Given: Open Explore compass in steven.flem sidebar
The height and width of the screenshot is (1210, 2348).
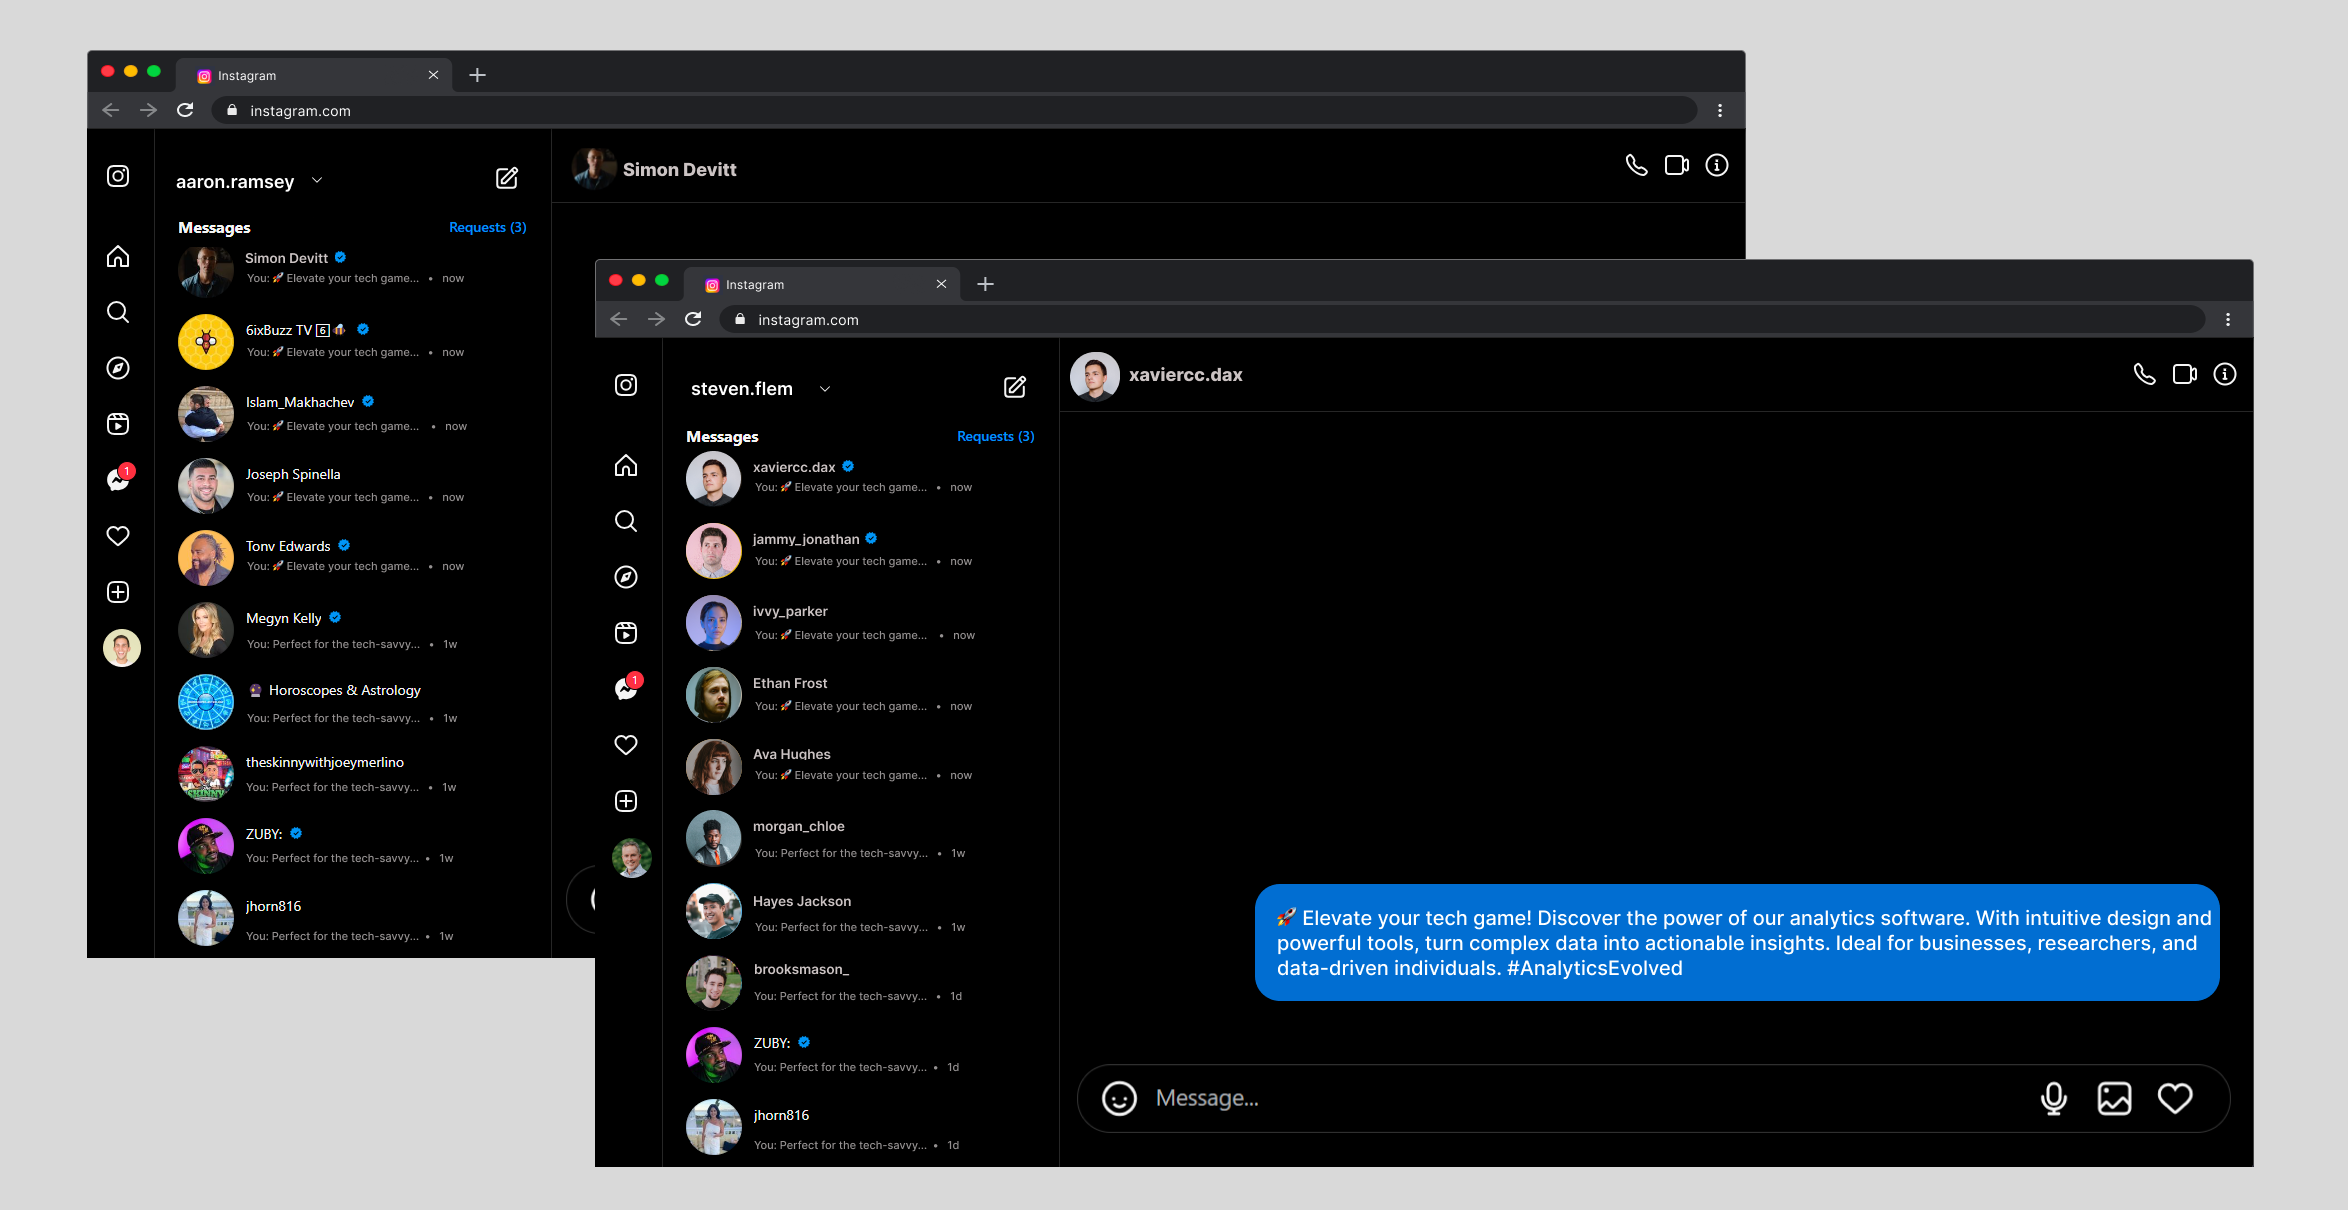Looking at the screenshot, I should pyautogui.click(x=626, y=577).
